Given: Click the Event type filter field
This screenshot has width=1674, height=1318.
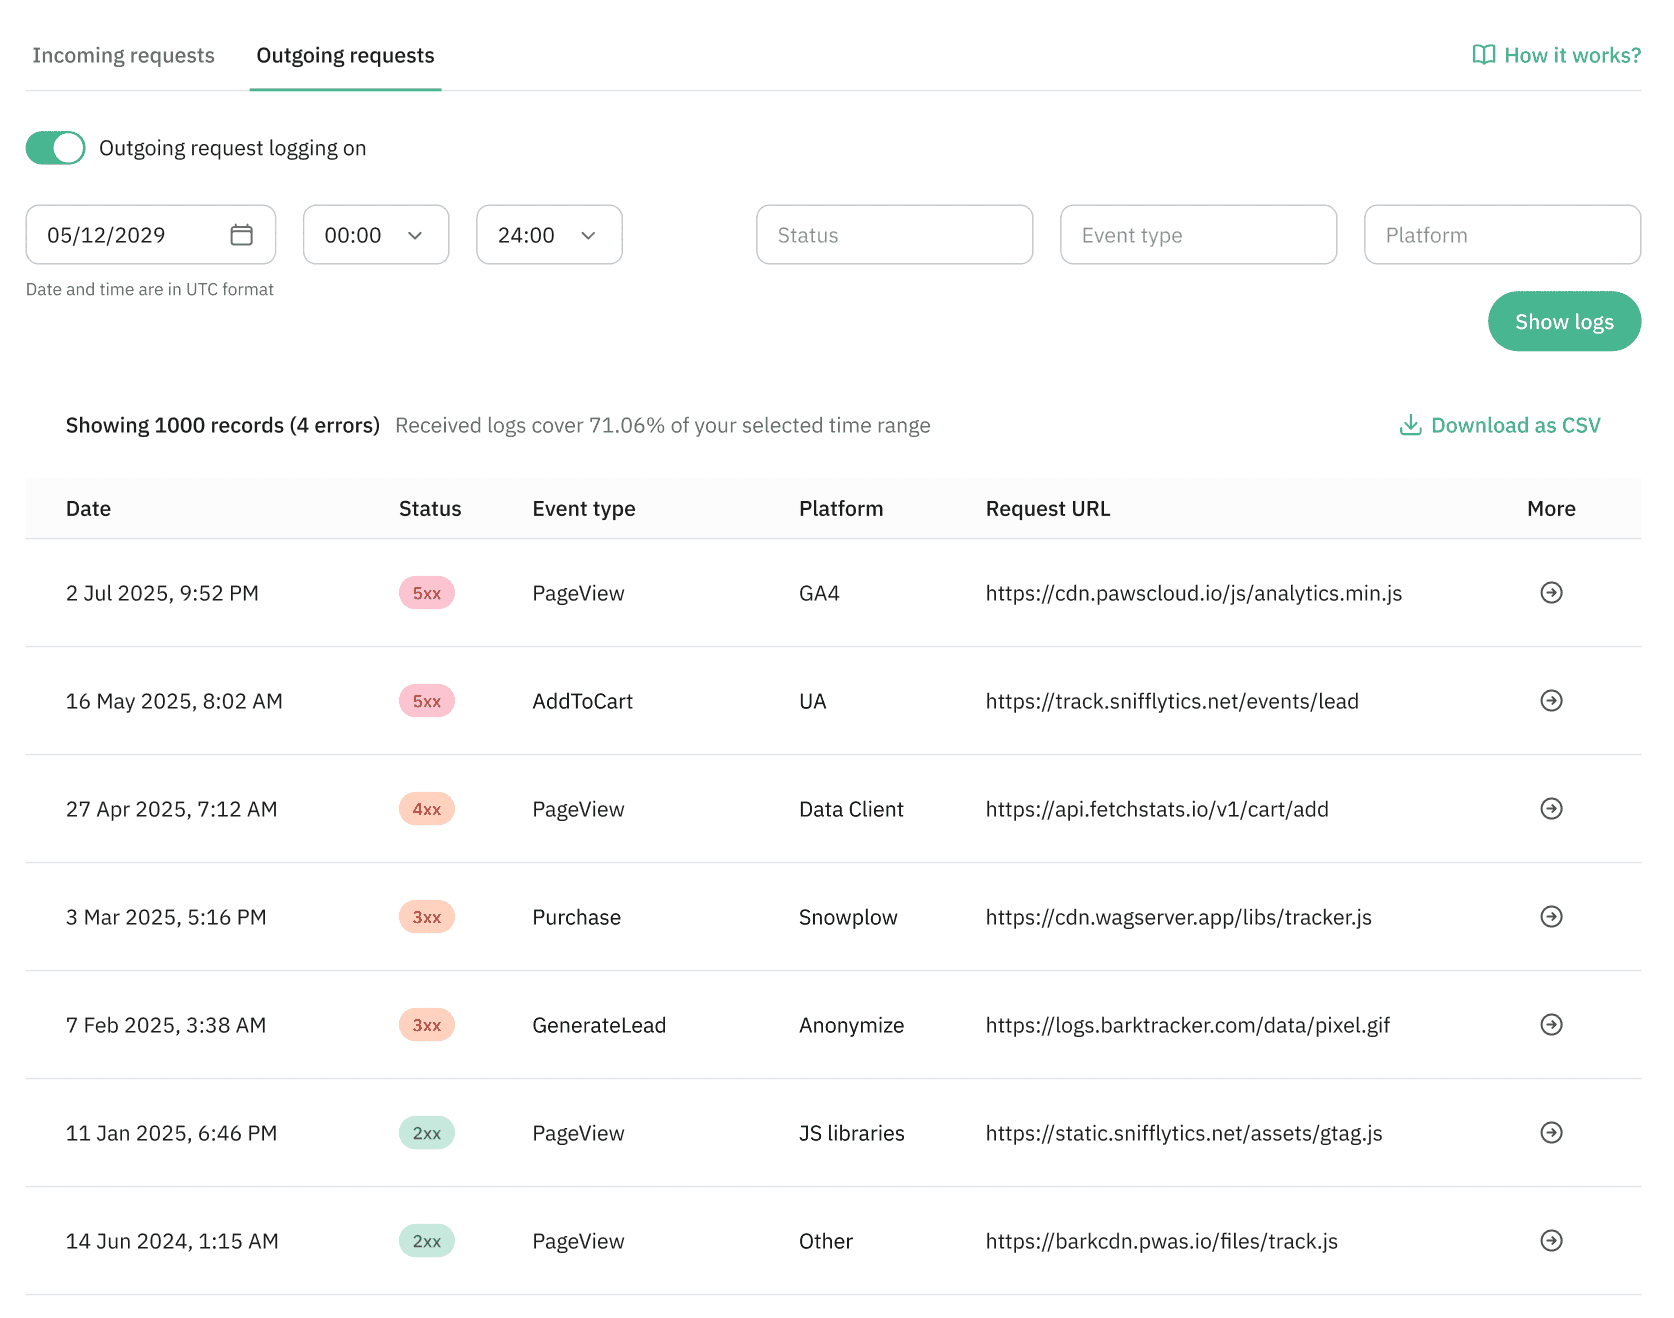Looking at the screenshot, I should coord(1198,235).
